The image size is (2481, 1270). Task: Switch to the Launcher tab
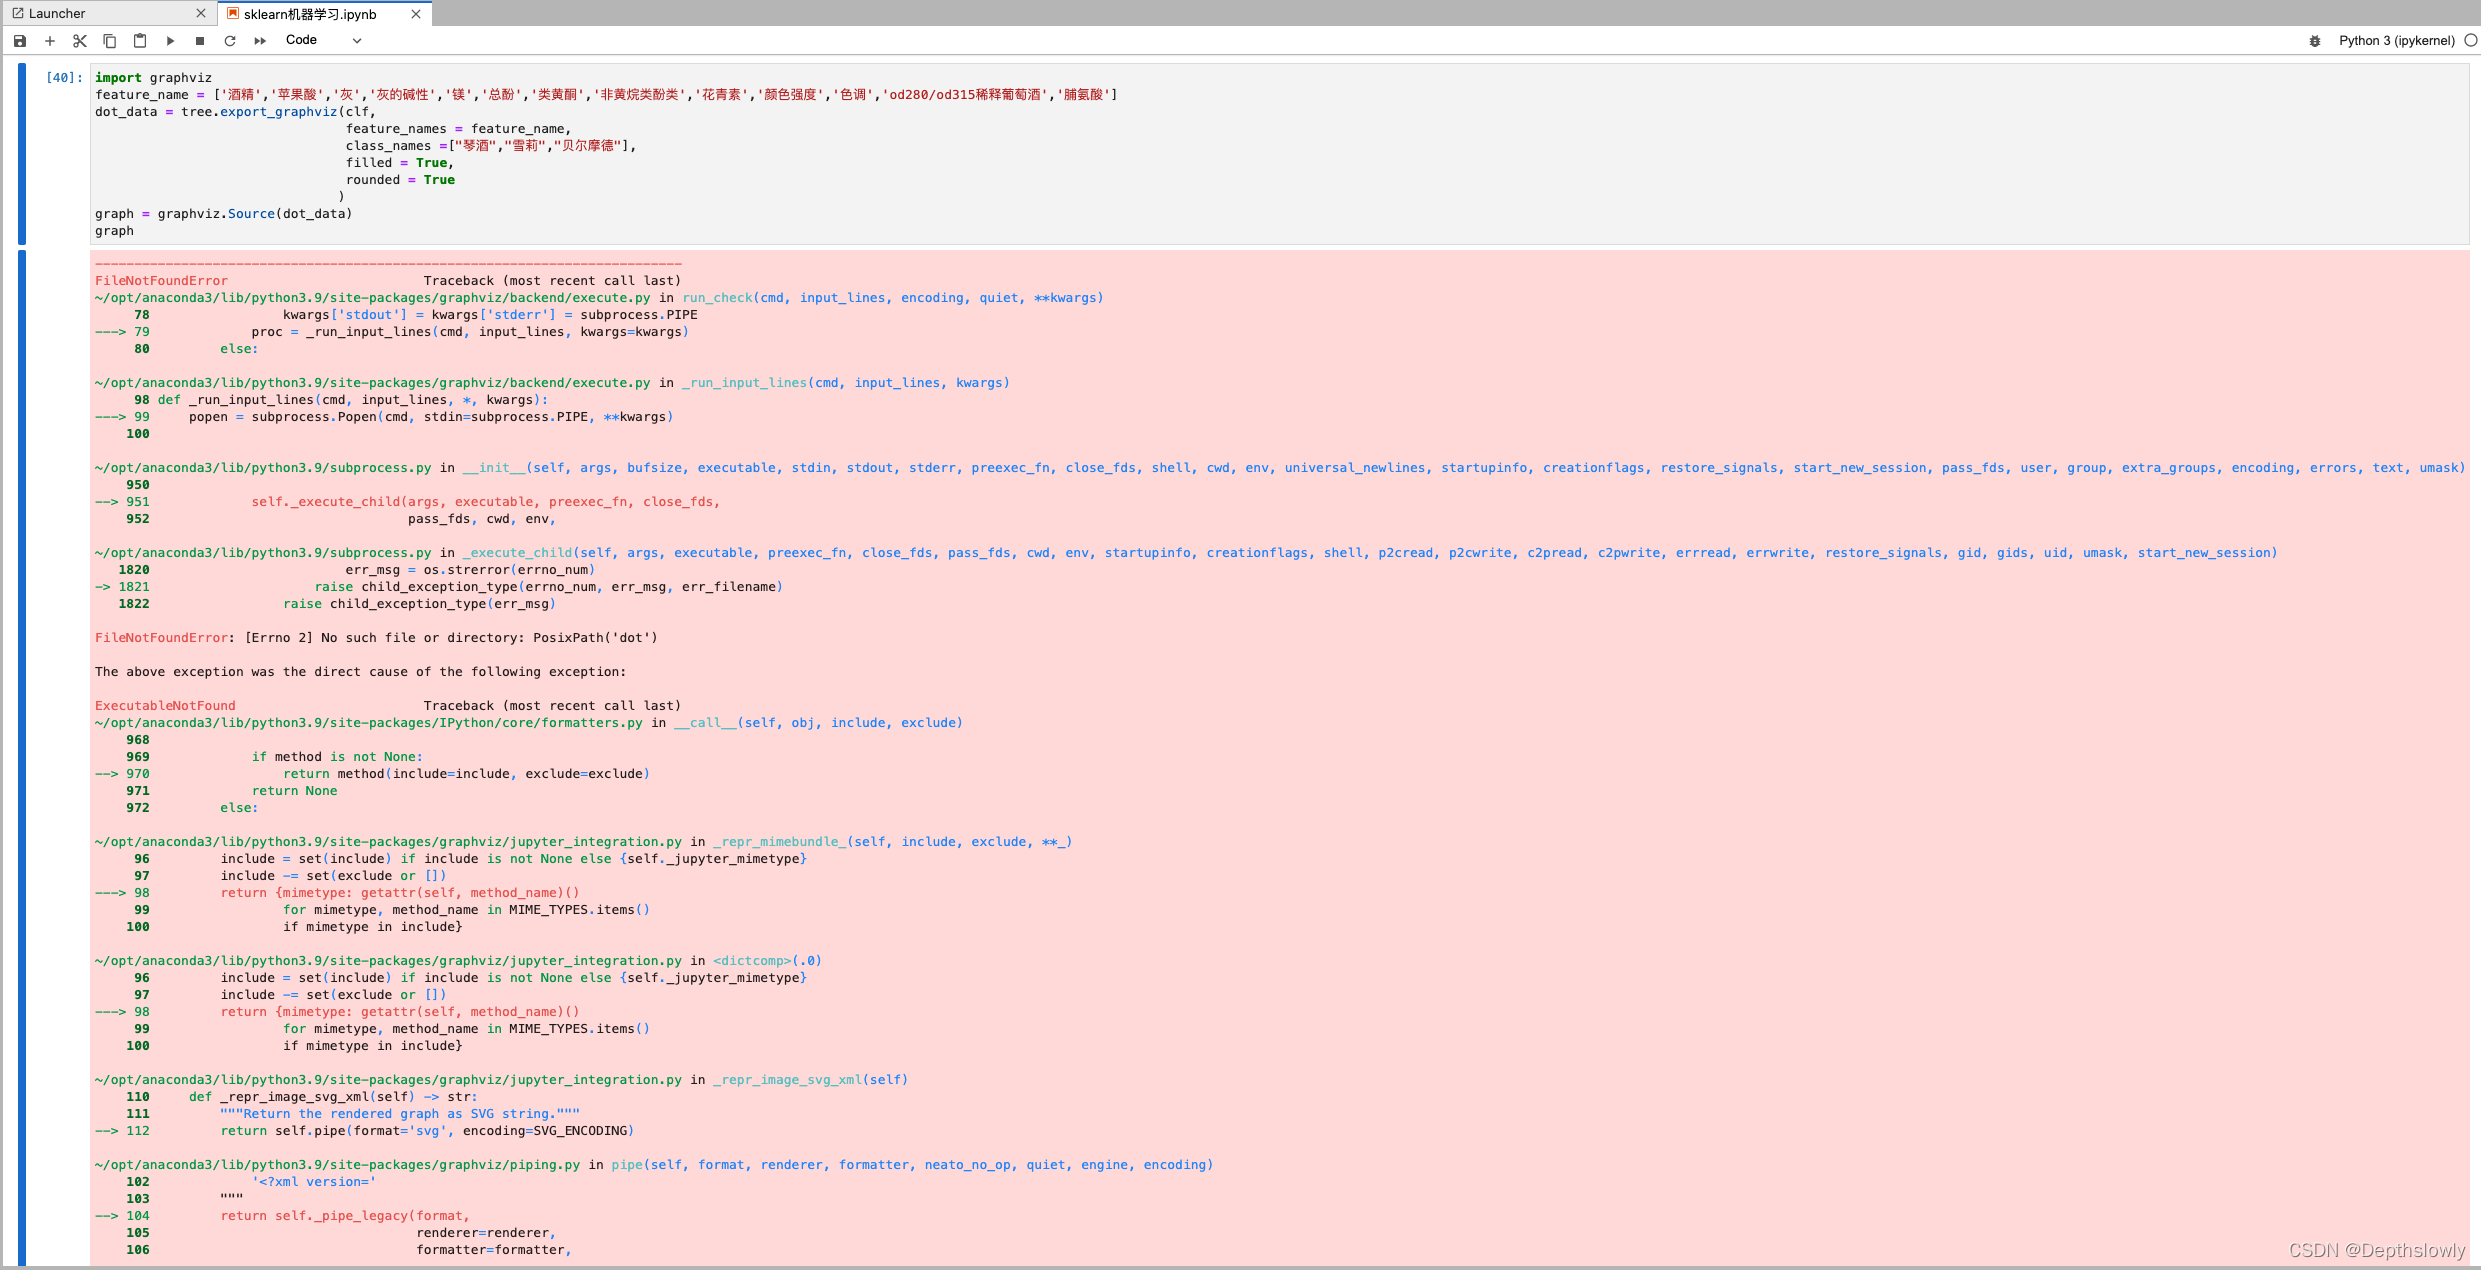[x=57, y=14]
